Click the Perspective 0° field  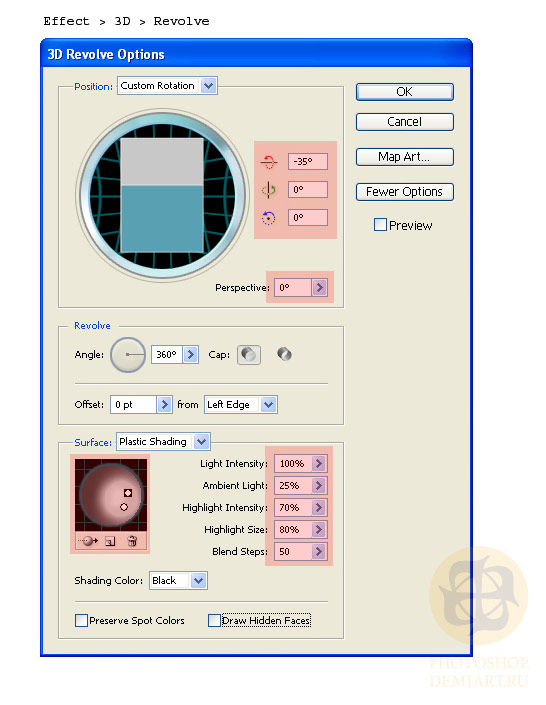pos(293,287)
